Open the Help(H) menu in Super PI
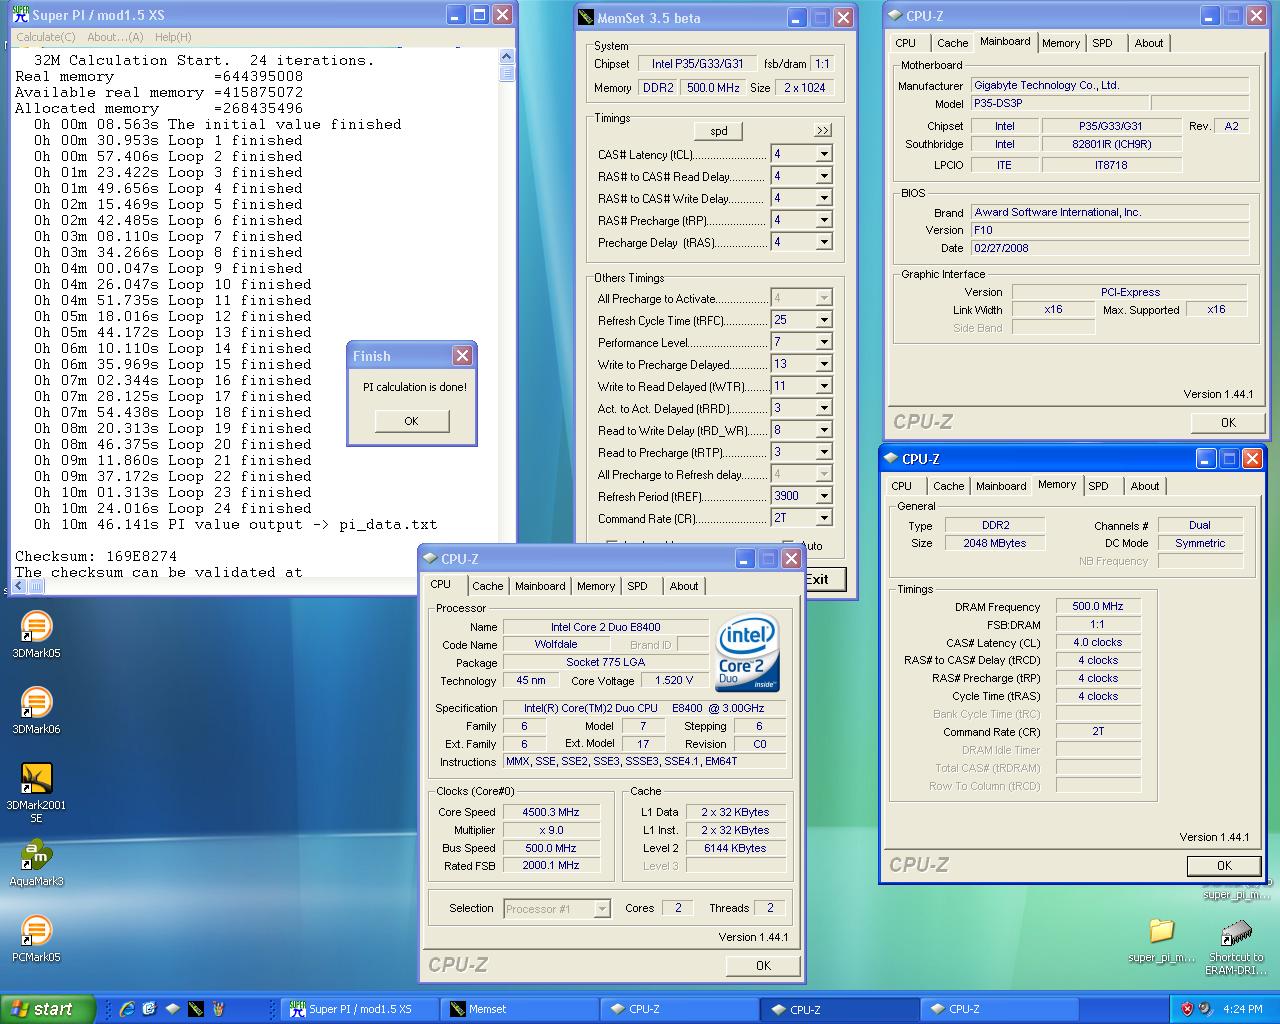The image size is (1280, 1024). (173, 37)
